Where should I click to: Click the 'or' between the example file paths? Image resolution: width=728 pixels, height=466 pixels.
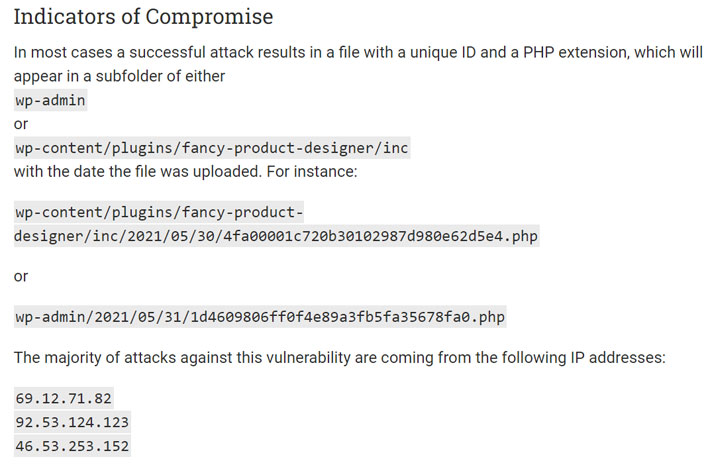21,276
